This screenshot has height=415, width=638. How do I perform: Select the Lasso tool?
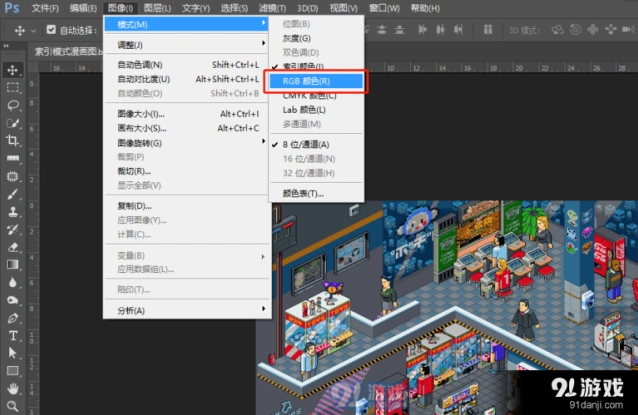[13, 105]
